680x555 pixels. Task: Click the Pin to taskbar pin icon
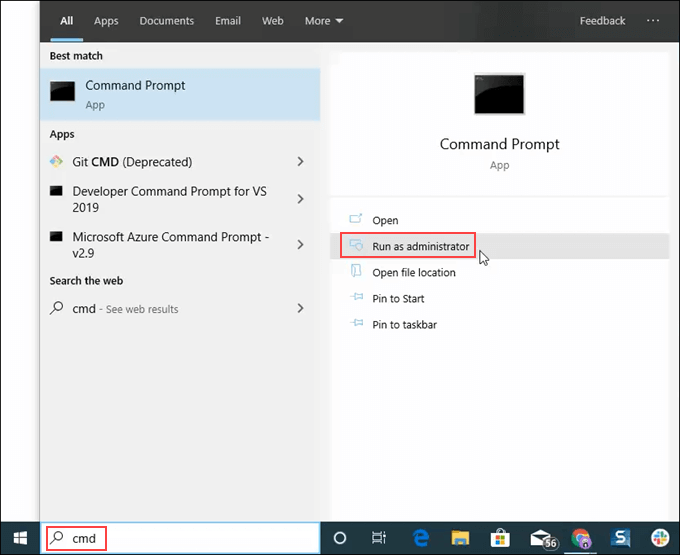356,323
